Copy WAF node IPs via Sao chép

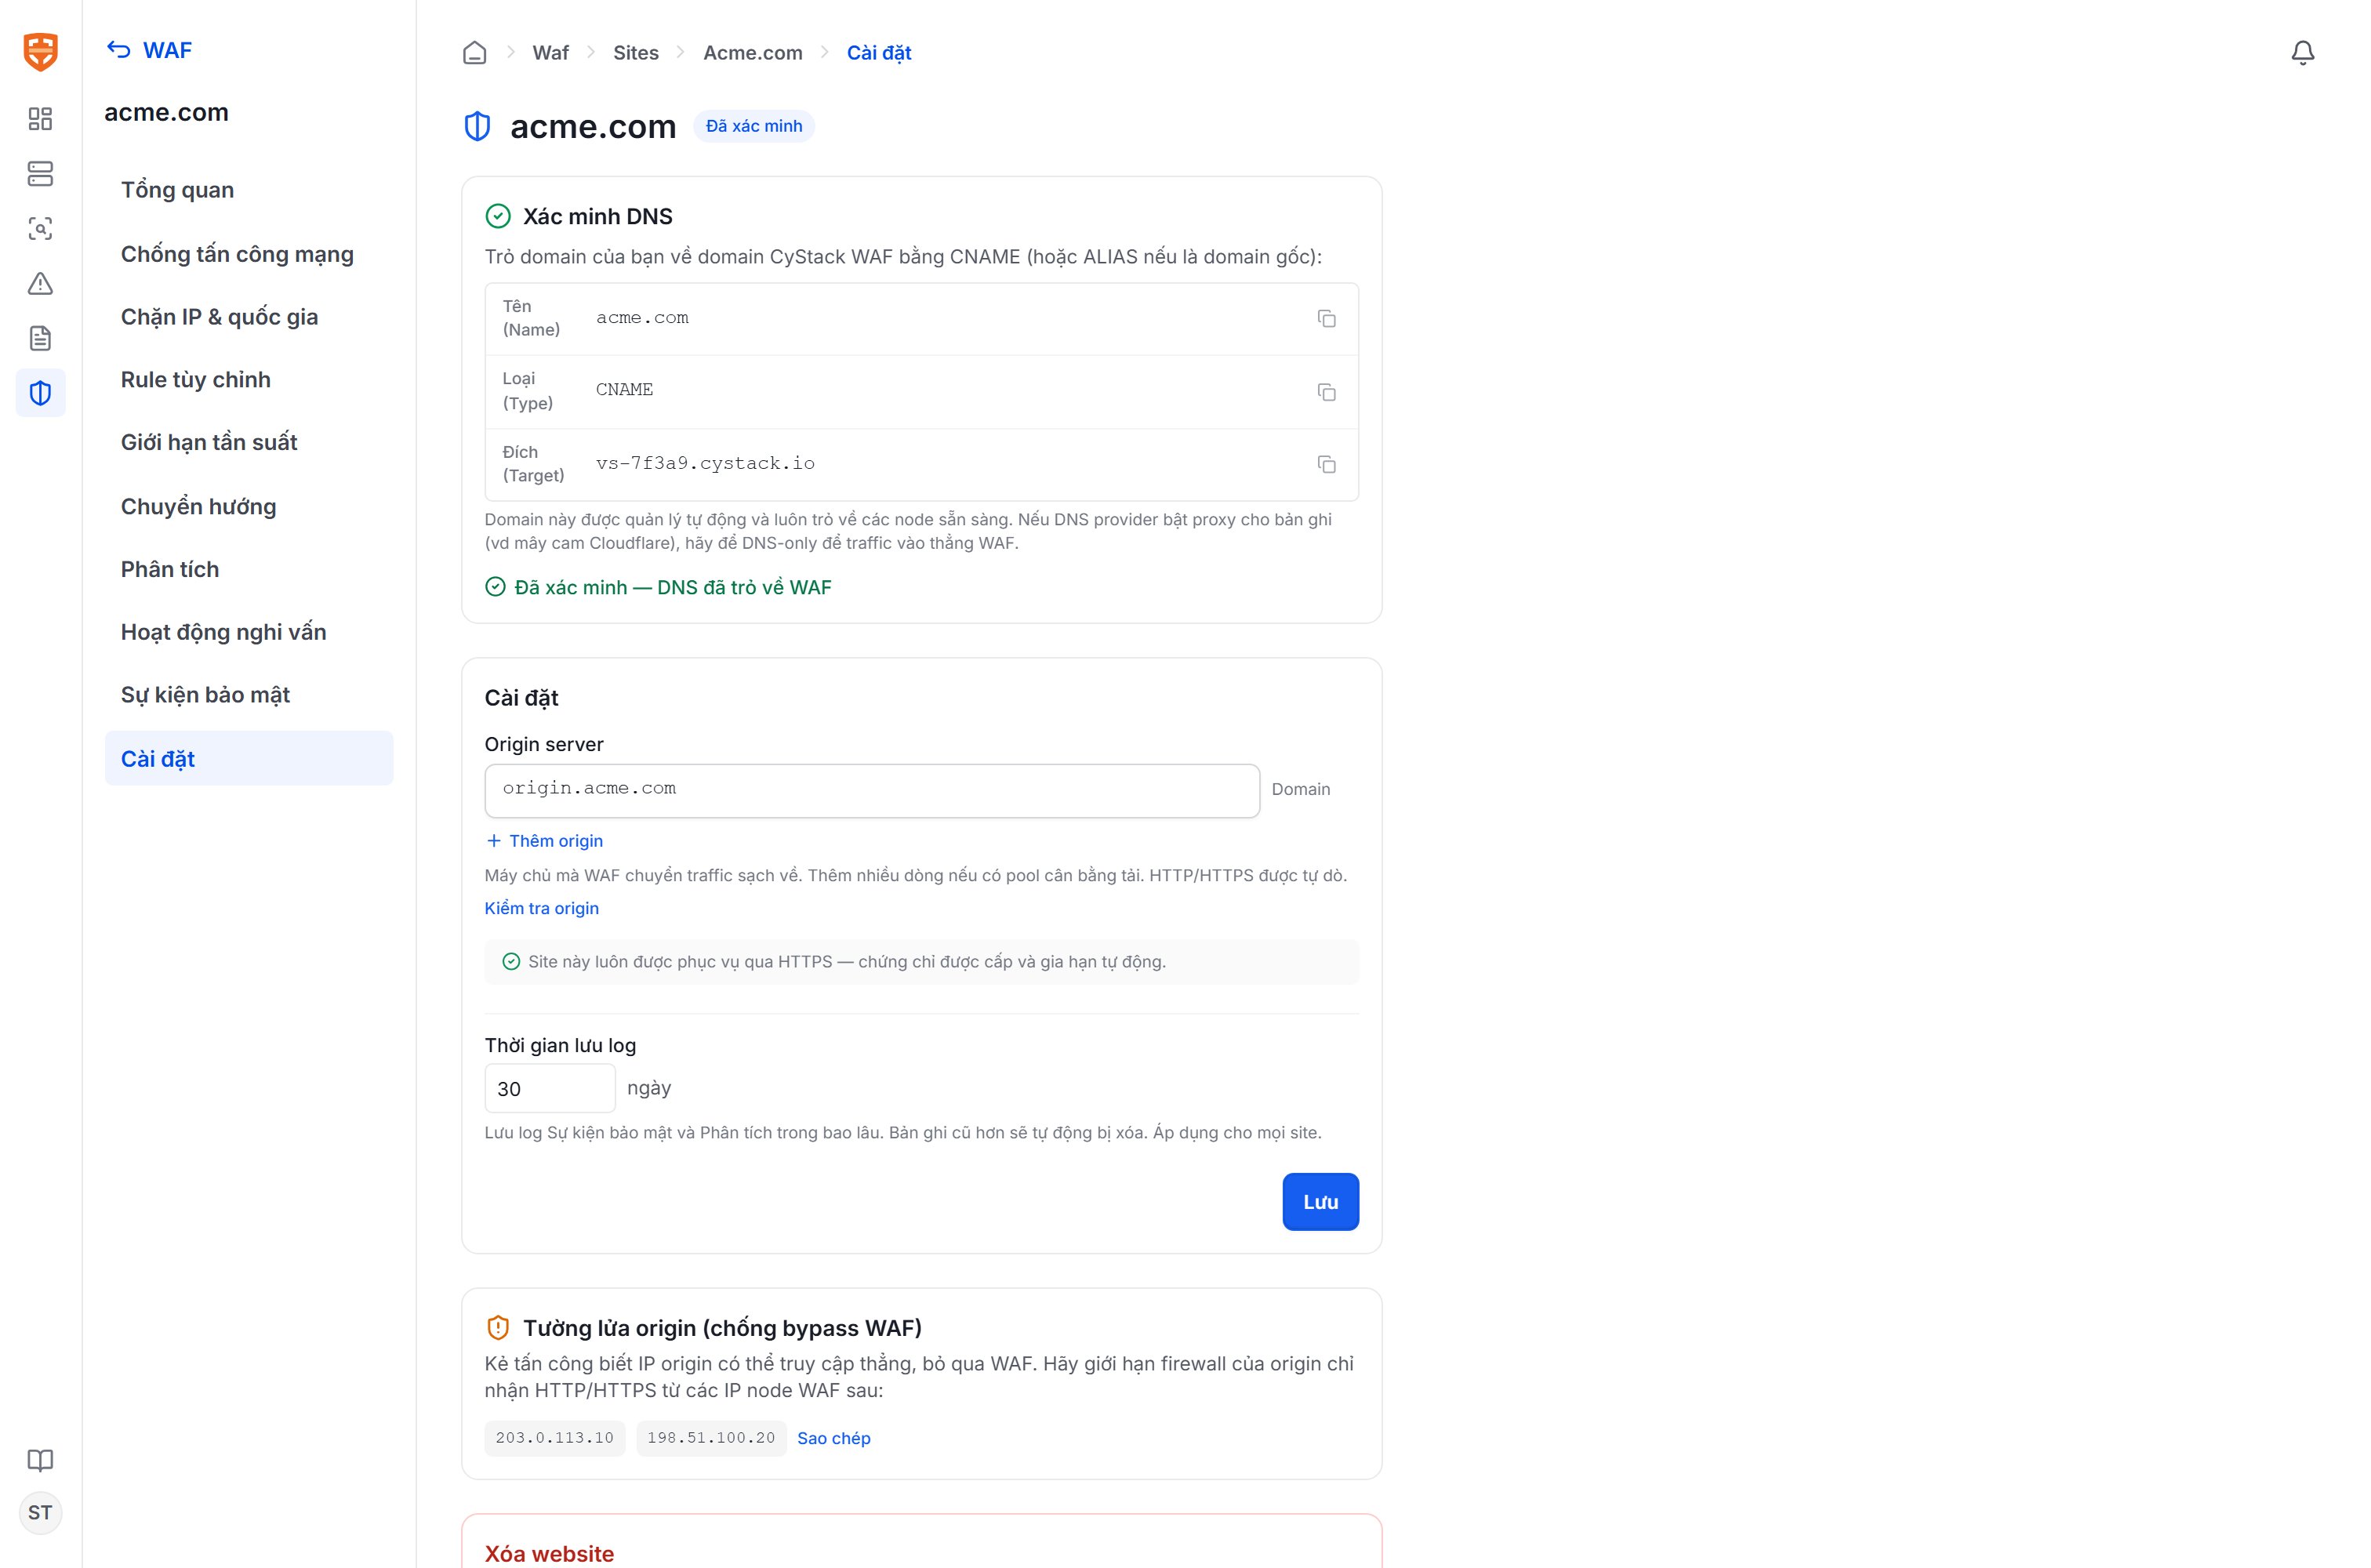(834, 1438)
